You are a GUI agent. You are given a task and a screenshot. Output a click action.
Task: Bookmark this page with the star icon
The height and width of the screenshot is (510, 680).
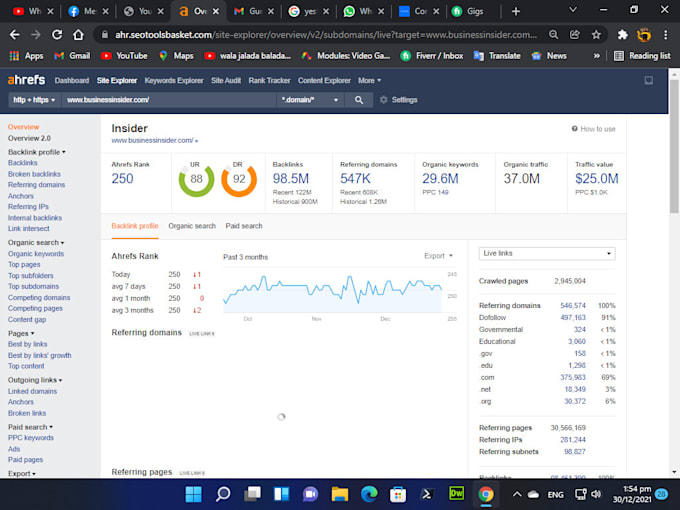tap(596, 35)
